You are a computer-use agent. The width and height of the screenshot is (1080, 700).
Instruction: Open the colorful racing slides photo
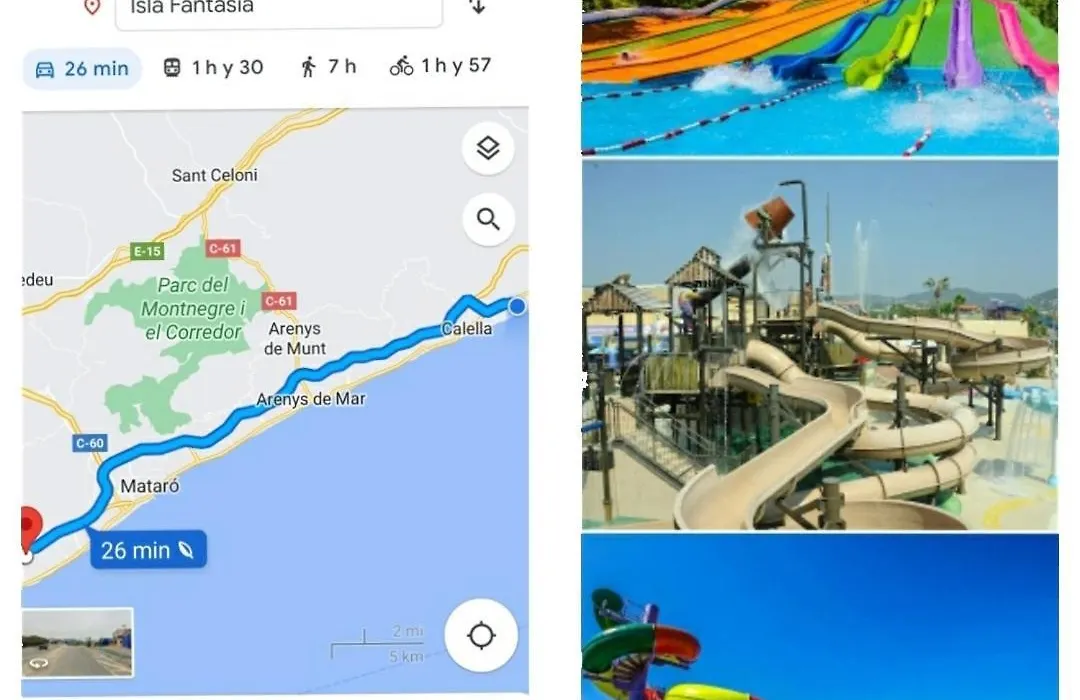(820, 77)
